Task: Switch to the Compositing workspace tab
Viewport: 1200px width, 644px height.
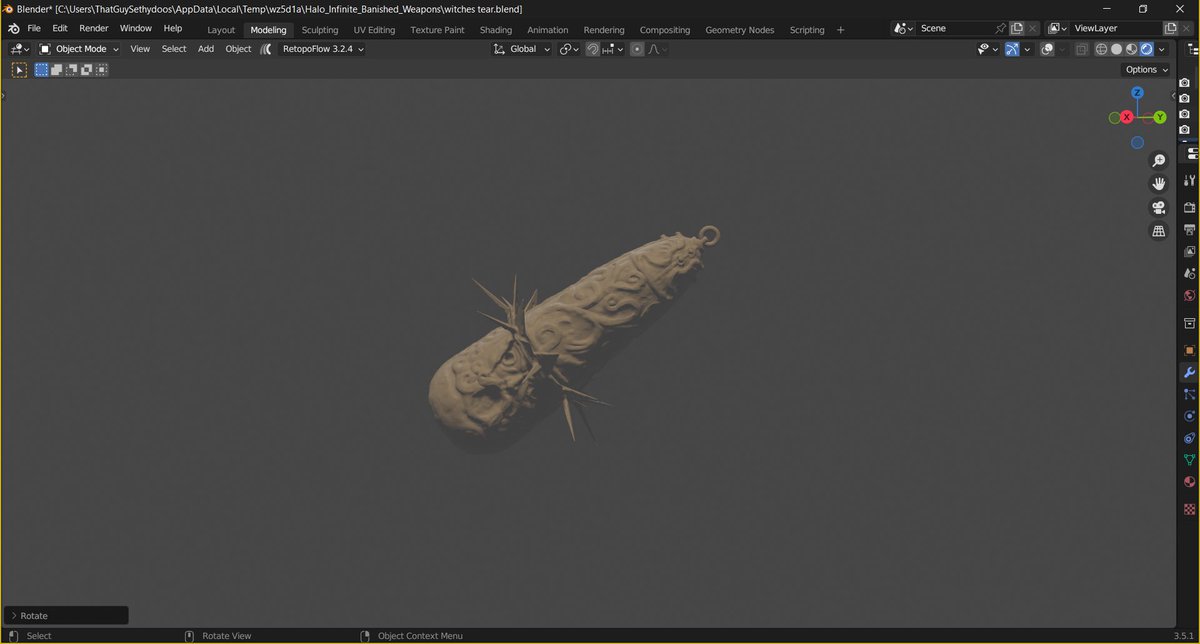Action: [665, 30]
